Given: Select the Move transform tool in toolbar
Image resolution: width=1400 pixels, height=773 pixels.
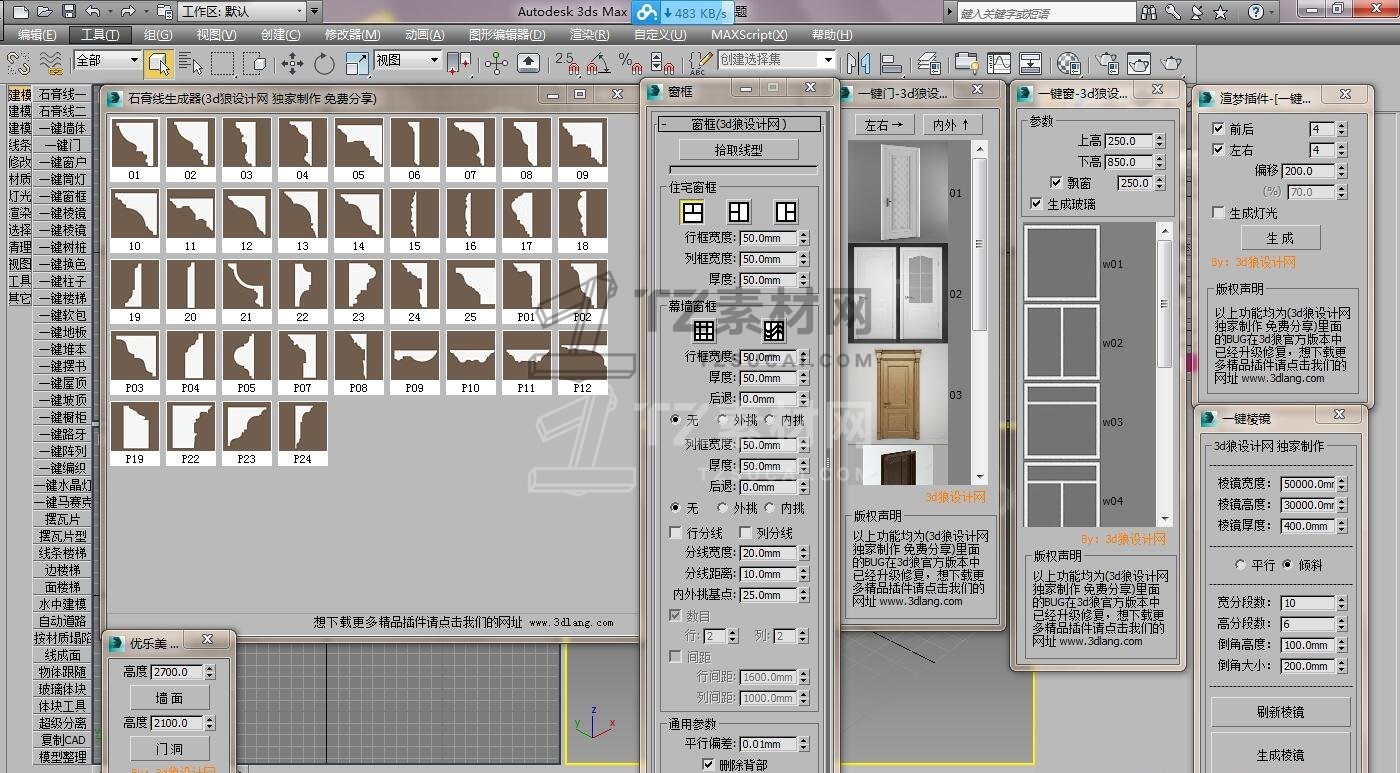Looking at the screenshot, I should tap(292, 64).
